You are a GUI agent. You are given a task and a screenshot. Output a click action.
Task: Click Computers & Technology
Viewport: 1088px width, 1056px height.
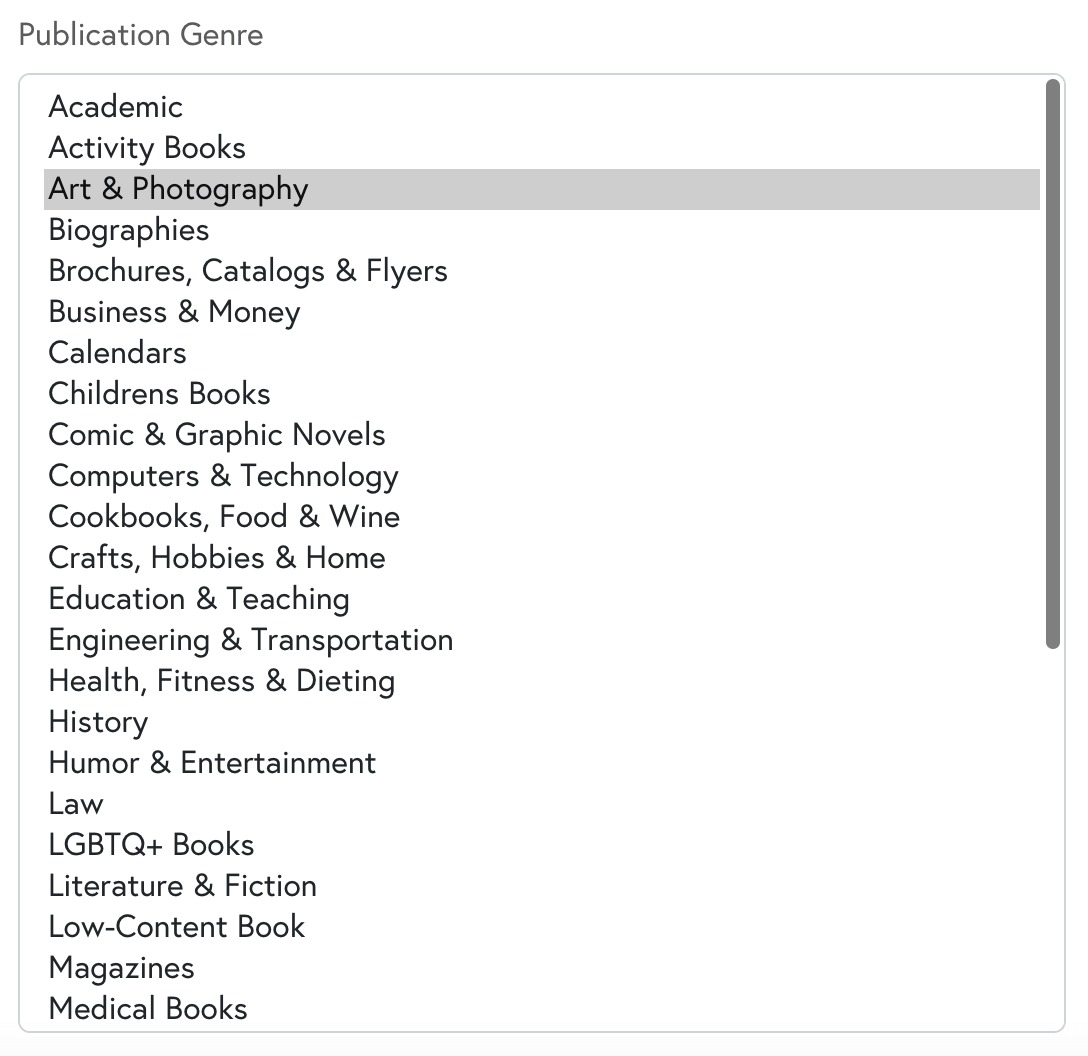point(222,476)
